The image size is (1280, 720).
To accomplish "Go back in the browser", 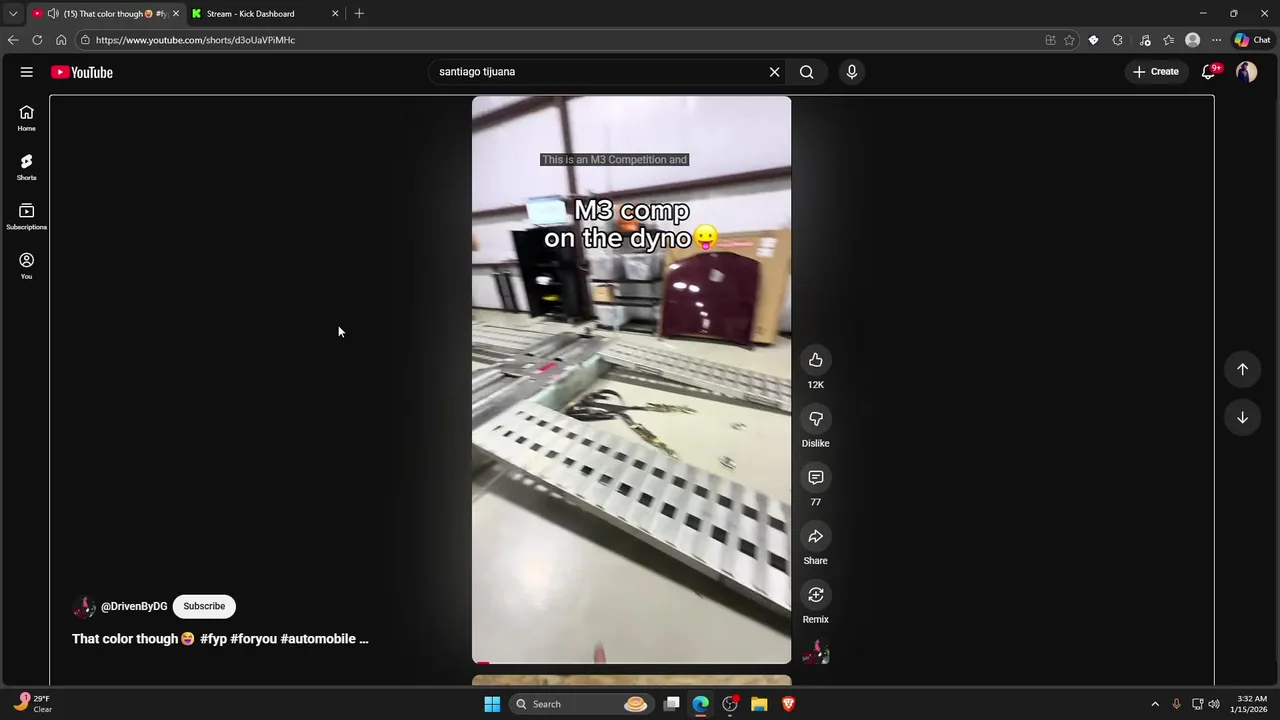I will coord(13,40).
